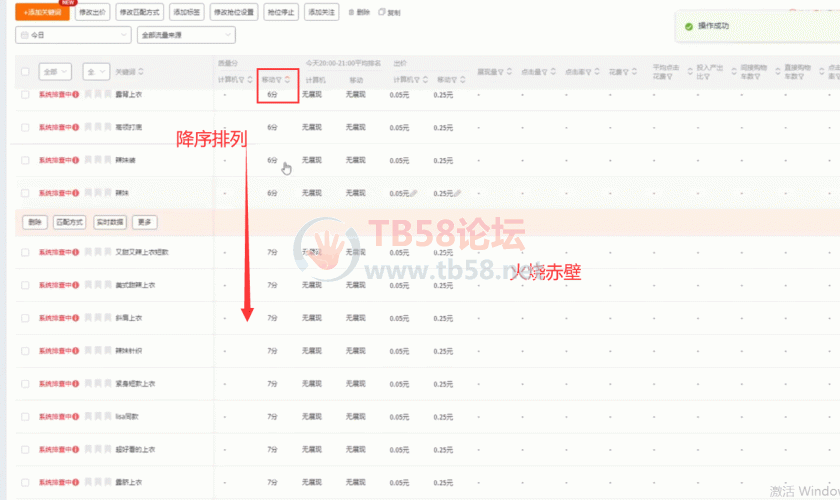
Task: Select checkbox for 斜肩上衣 keyword row
Action: 25,318
